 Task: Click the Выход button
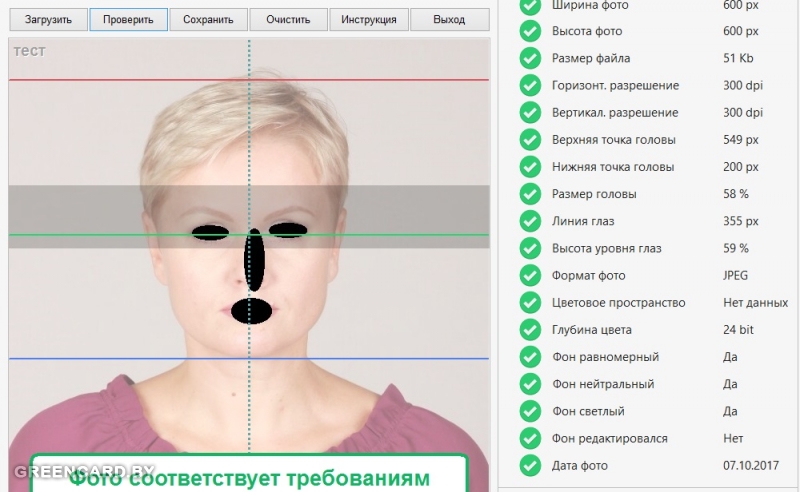449,19
